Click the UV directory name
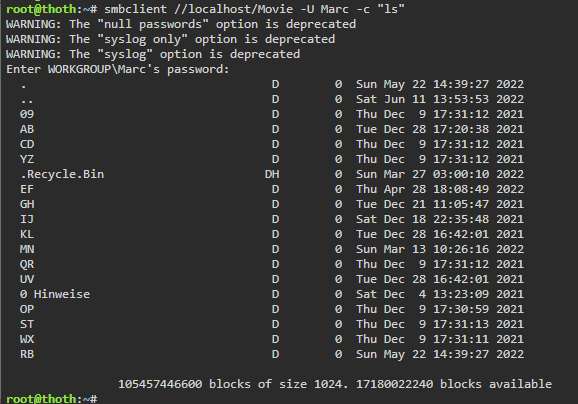This screenshot has width=578, height=404. tap(27, 279)
